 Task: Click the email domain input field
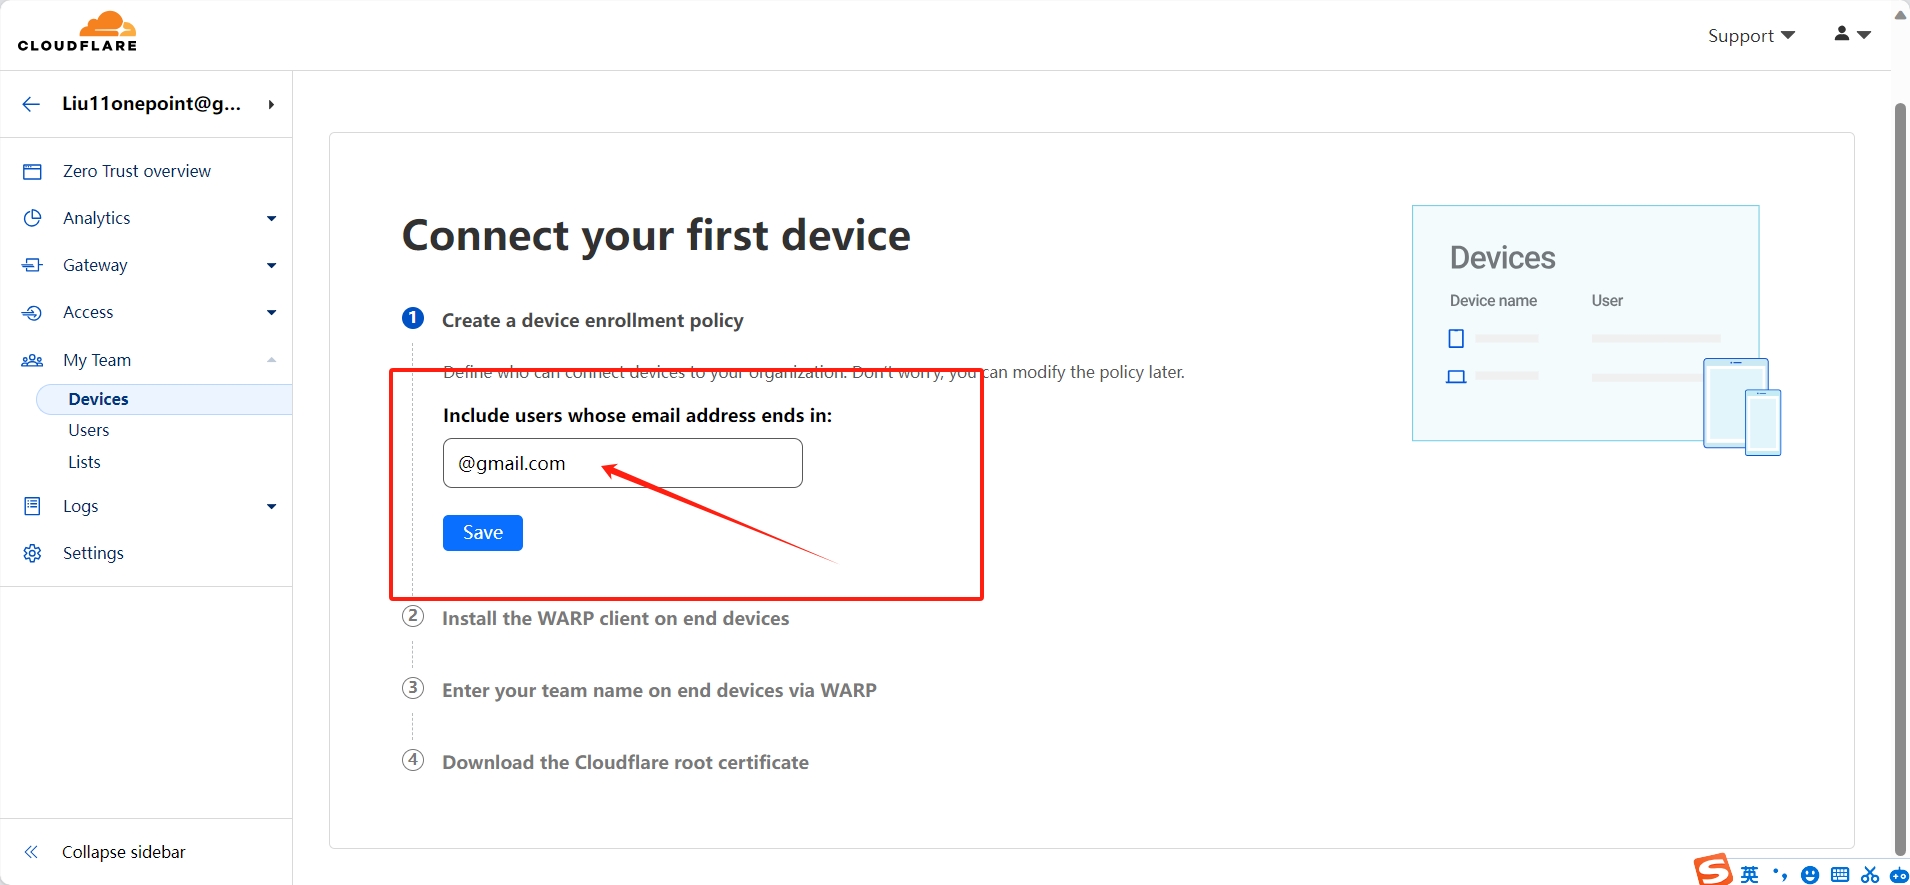623,463
